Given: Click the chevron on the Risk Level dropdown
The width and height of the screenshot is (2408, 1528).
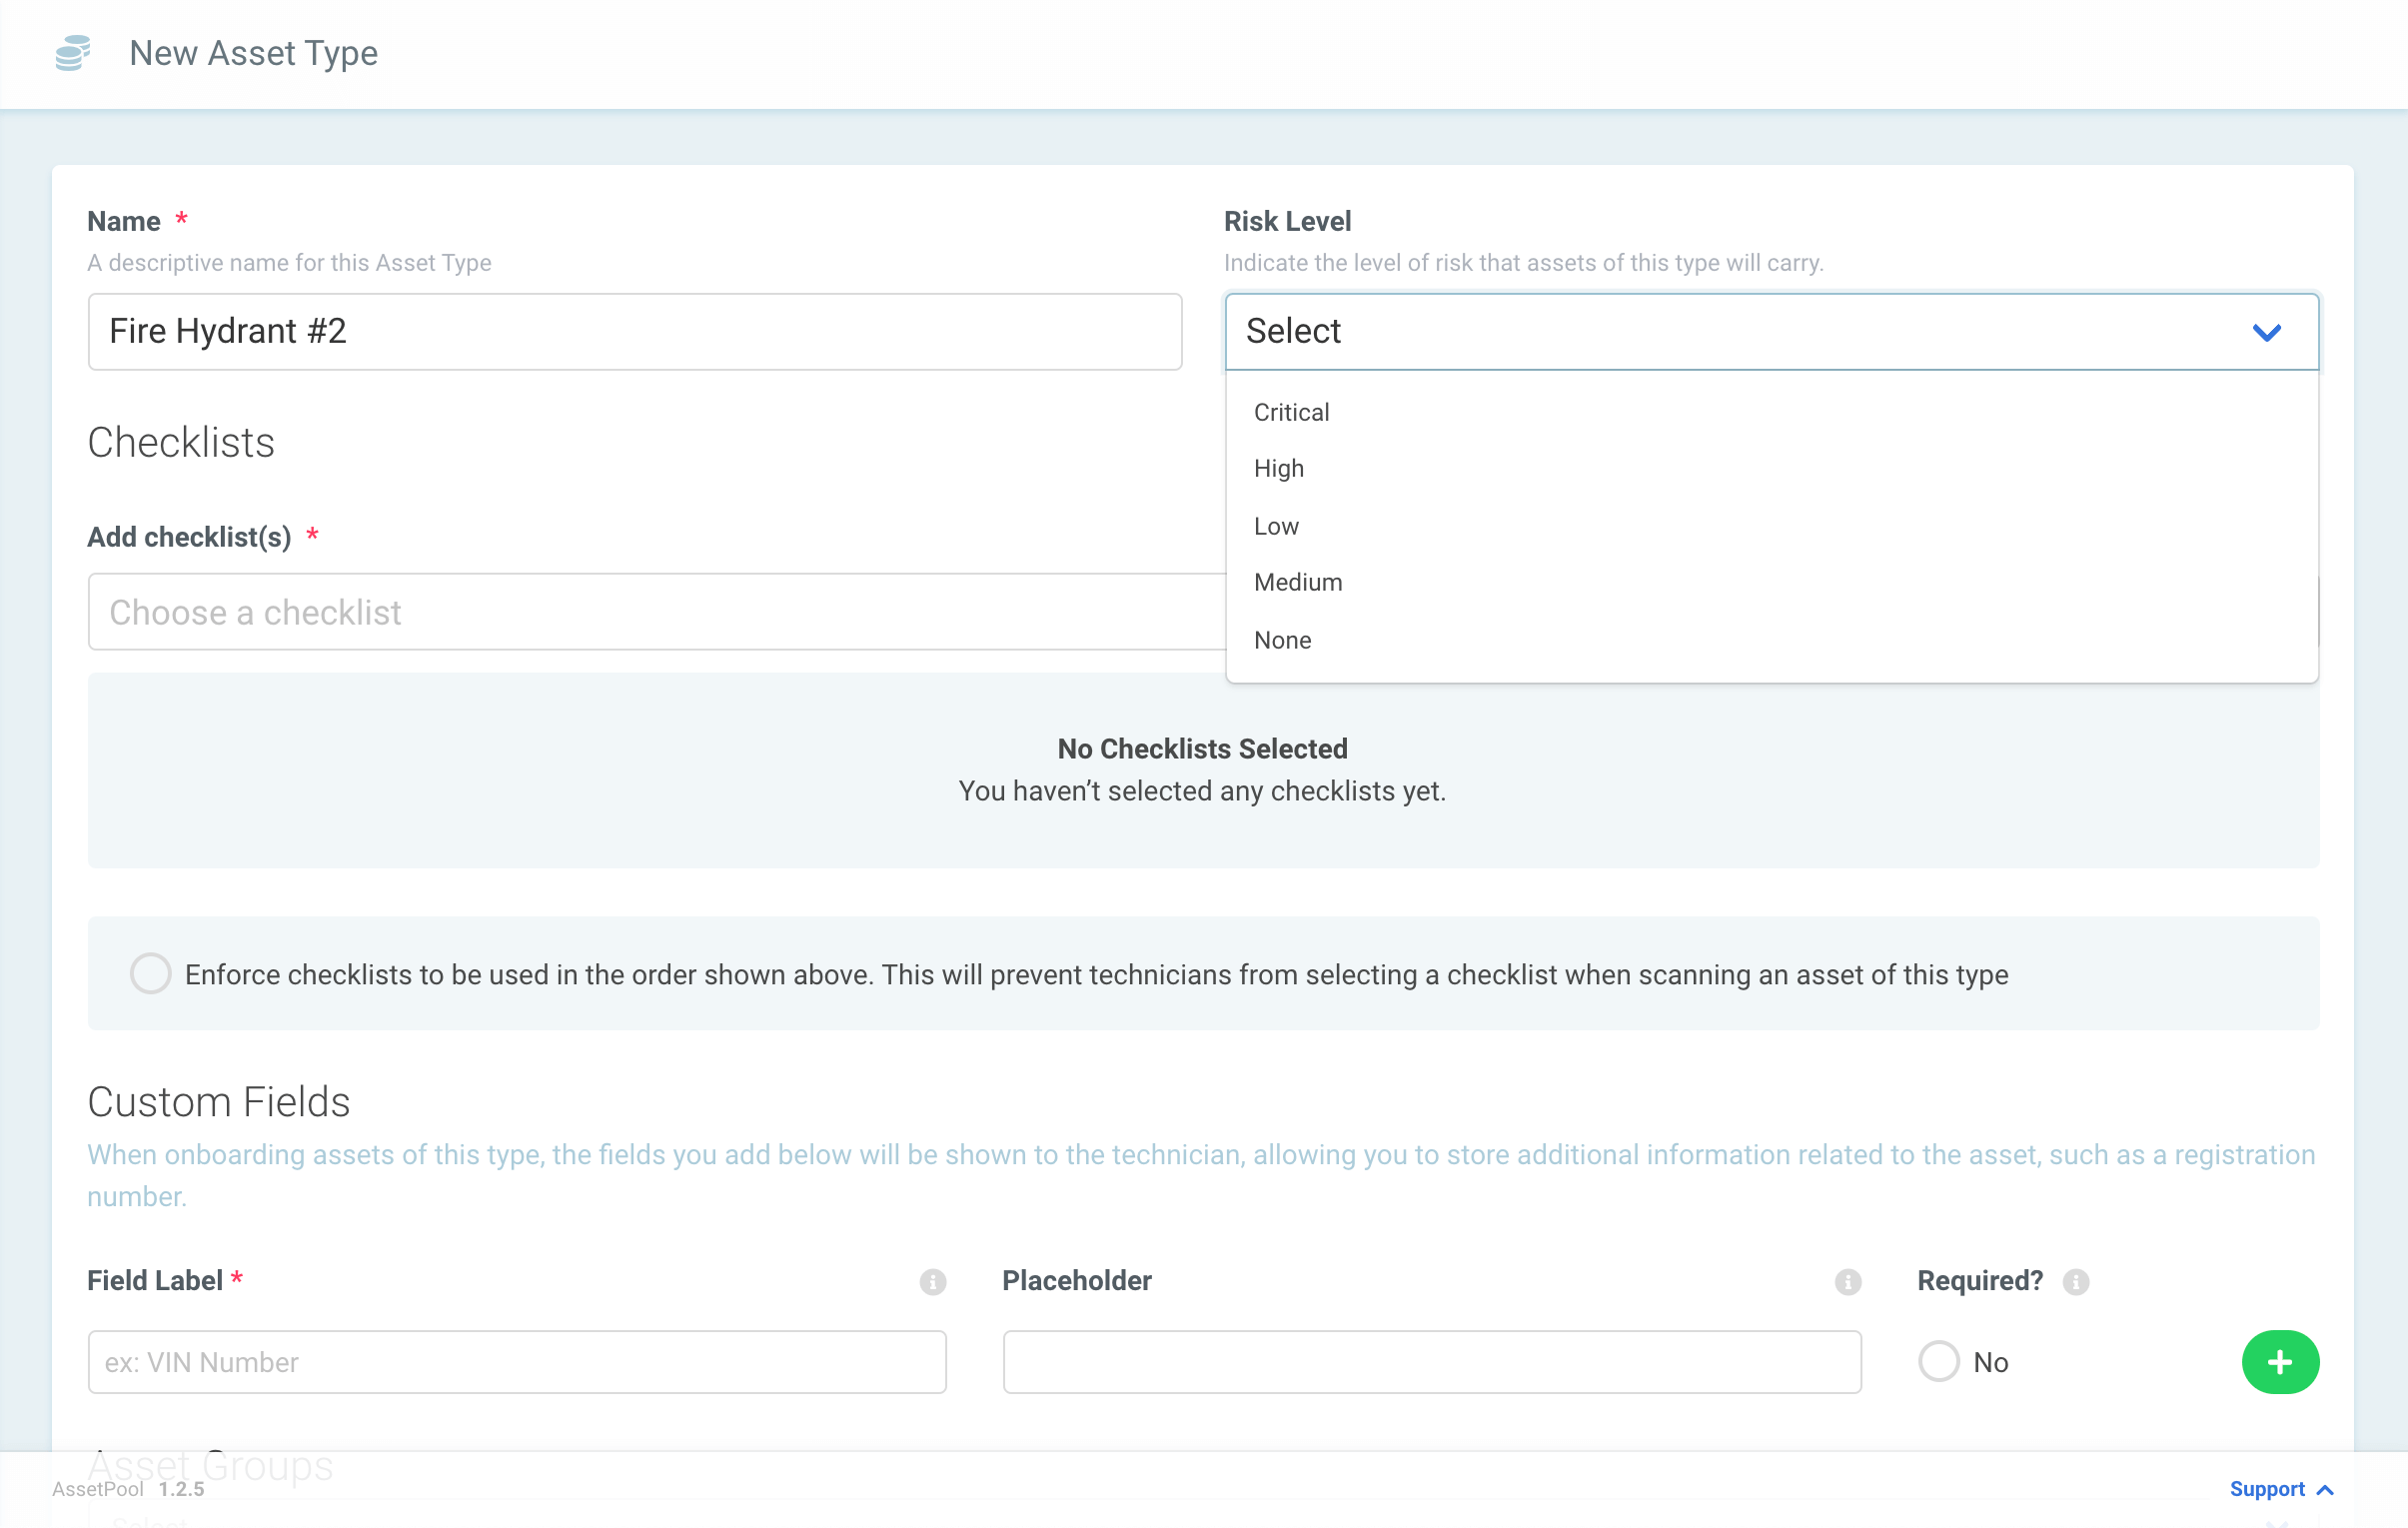Looking at the screenshot, I should click(2268, 332).
